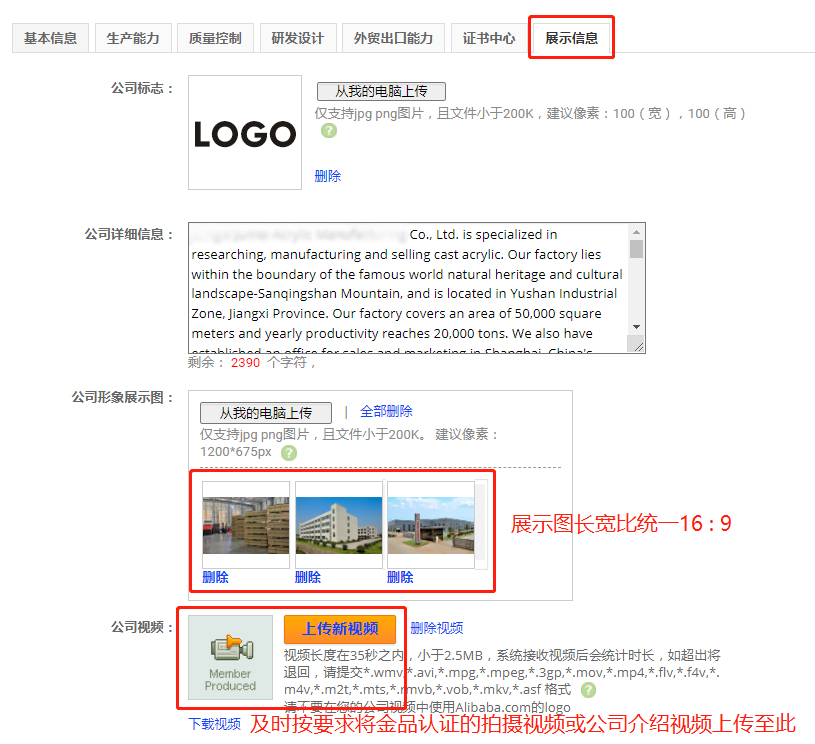Click the 删除视频 link
This screenshot has width=815, height=744.
tap(437, 628)
